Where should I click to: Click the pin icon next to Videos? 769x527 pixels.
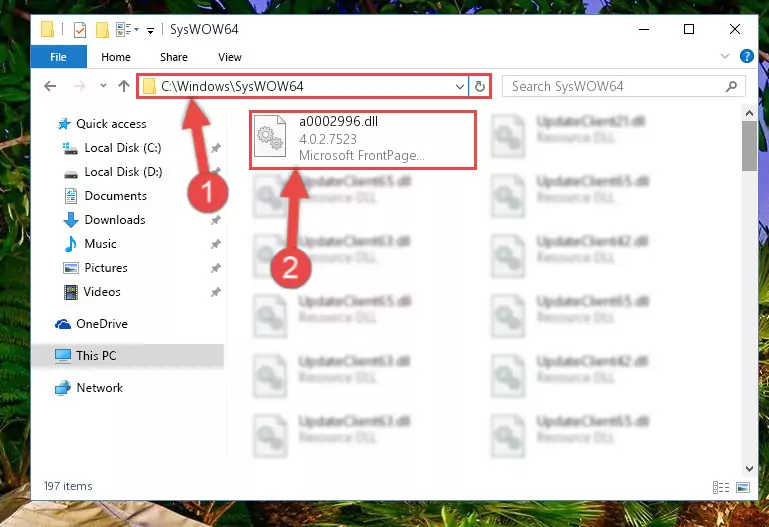(x=215, y=292)
